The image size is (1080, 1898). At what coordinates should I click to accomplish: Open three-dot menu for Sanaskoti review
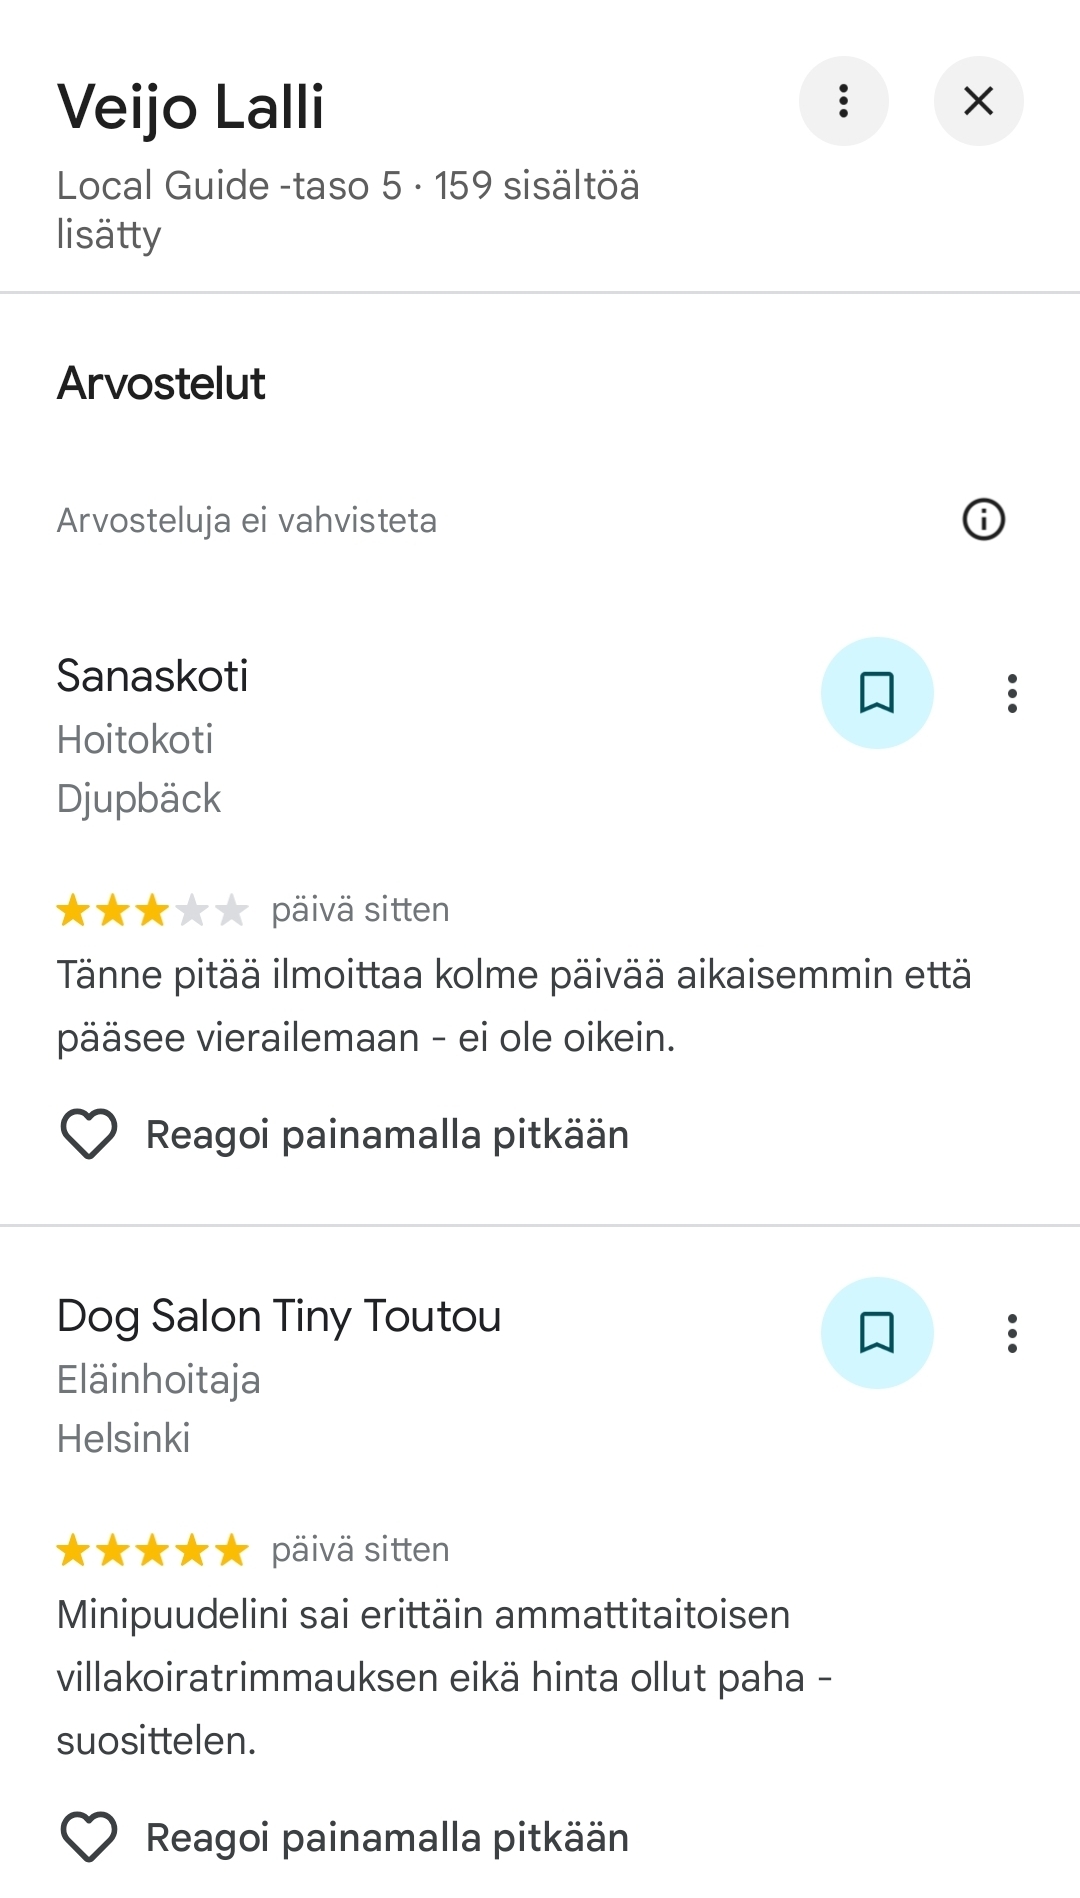(1012, 693)
